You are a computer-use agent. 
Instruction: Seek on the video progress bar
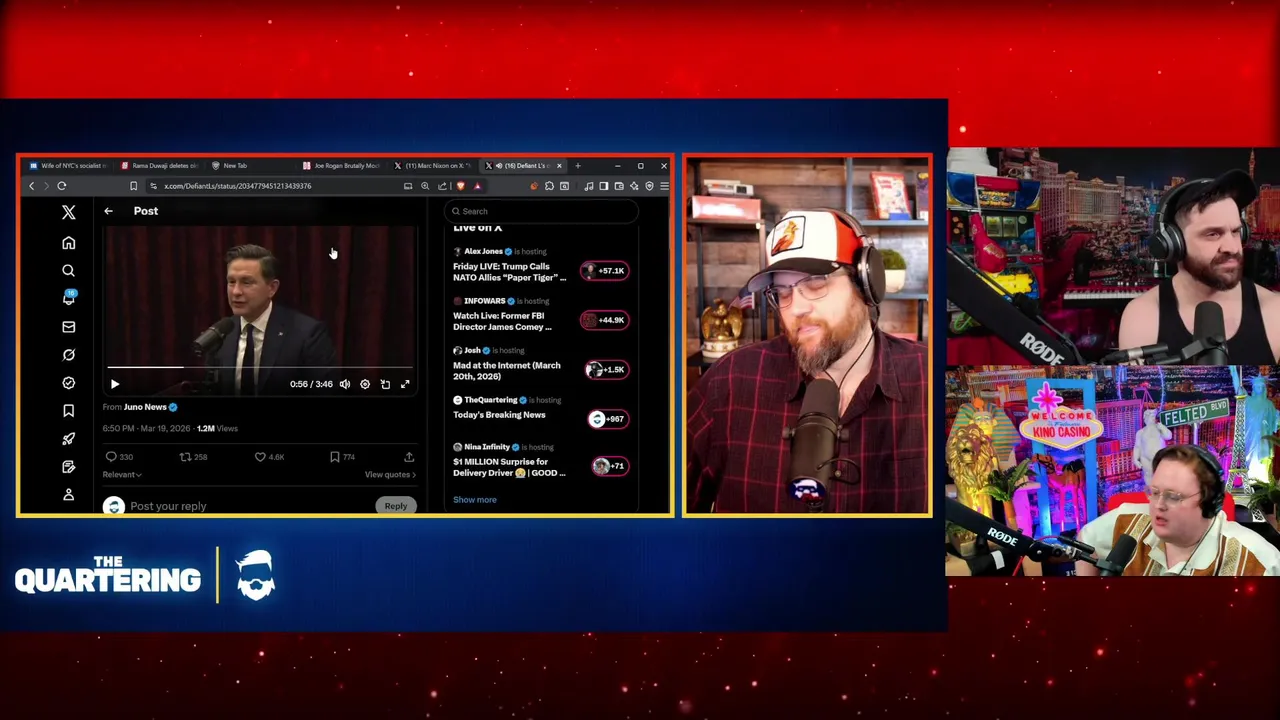[x=260, y=368]
